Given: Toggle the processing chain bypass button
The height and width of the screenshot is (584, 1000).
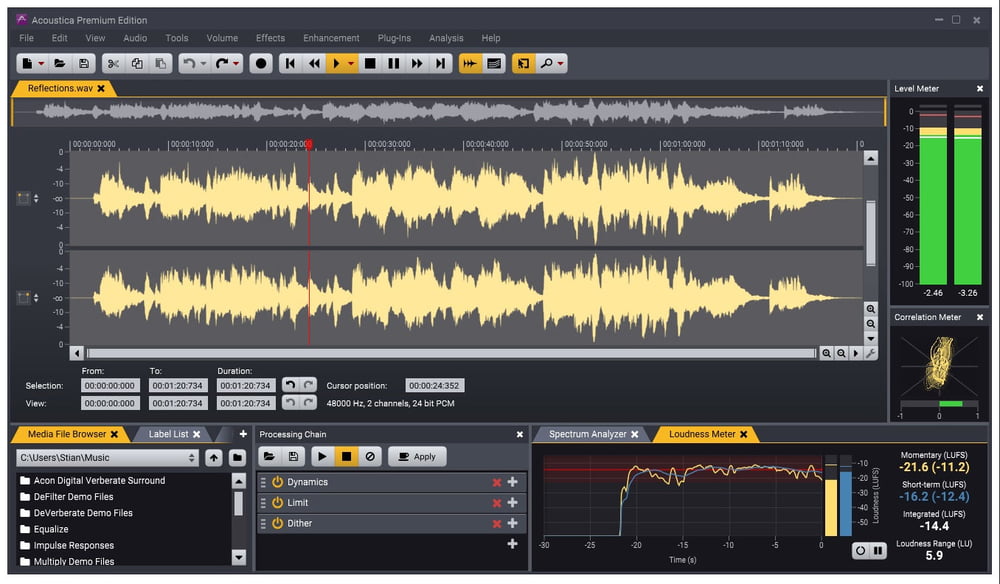Looking at the screenshot, I should (x=370, y=456).
